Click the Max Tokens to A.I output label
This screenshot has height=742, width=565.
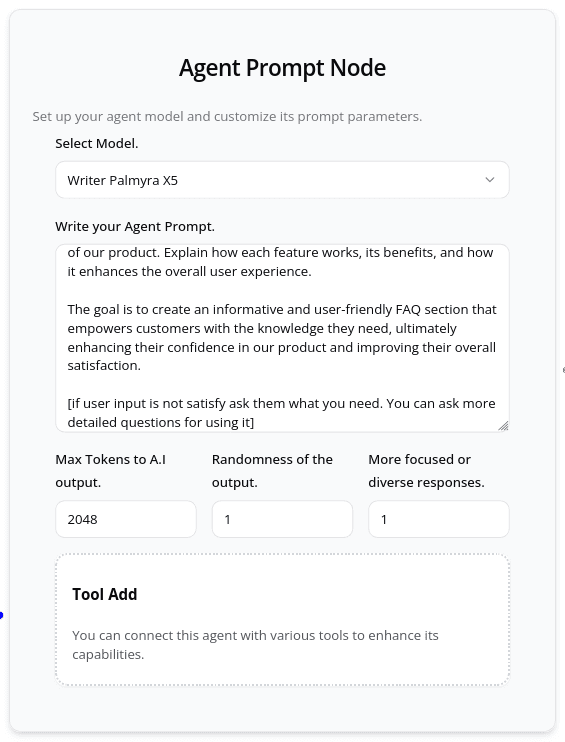click(x=111, y=471)
